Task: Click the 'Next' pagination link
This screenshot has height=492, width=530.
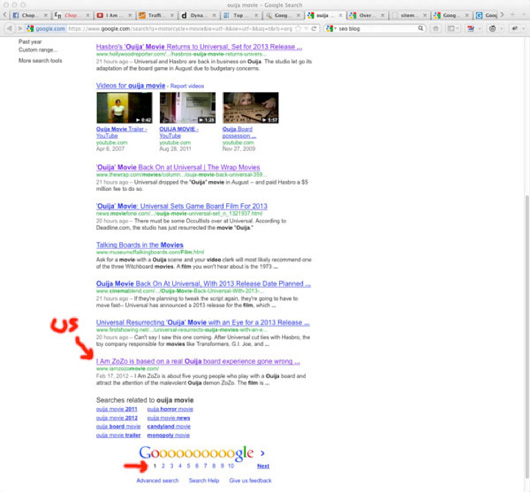Action: [263, 466]
